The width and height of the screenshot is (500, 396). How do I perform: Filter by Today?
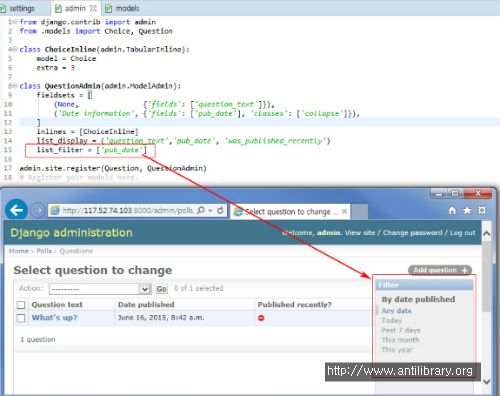tap(392, 321)
